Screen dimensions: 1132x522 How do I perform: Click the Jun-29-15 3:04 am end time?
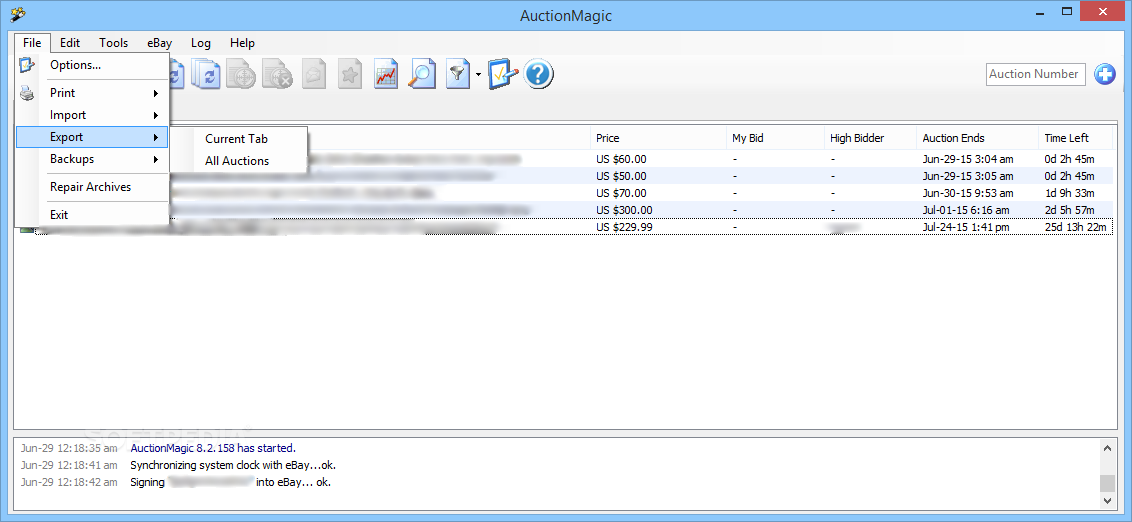point(968,159)
